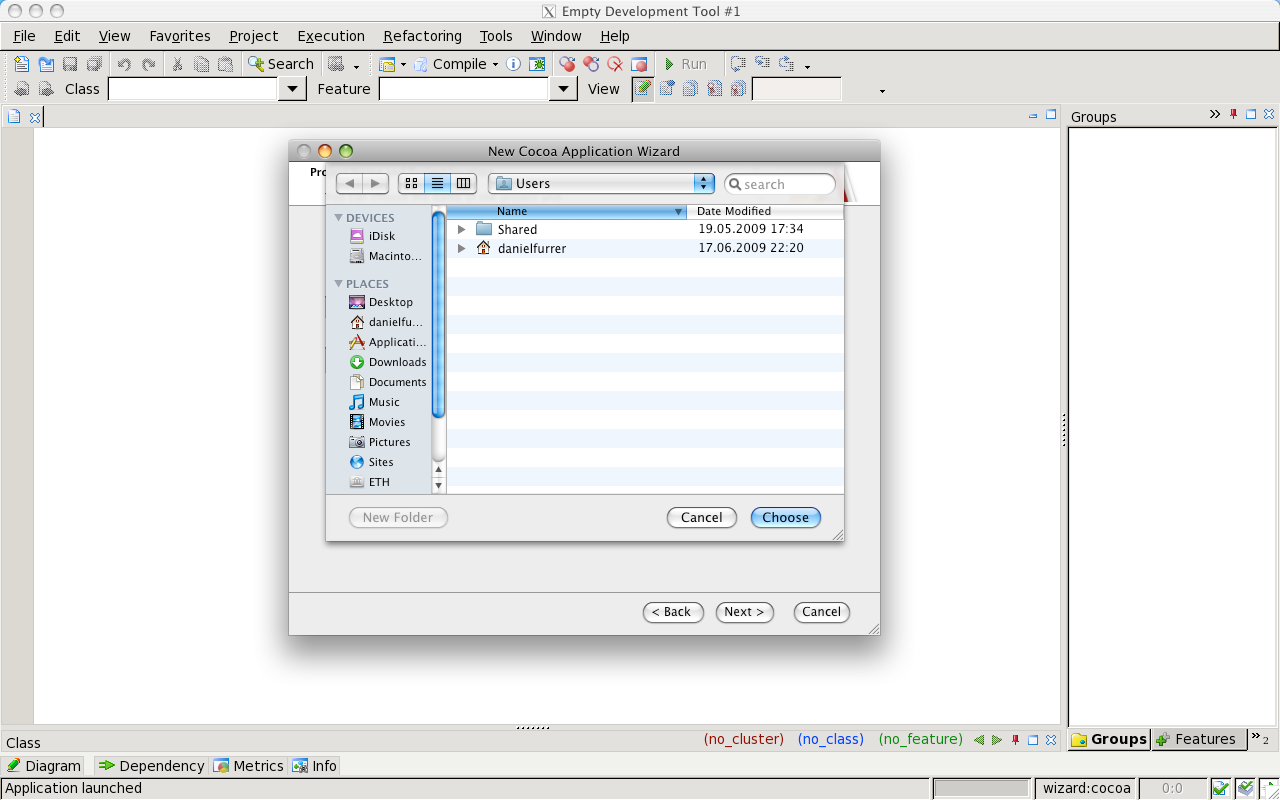
Task: Maximize the Groups panel
Action: [x=1251, y=115]
